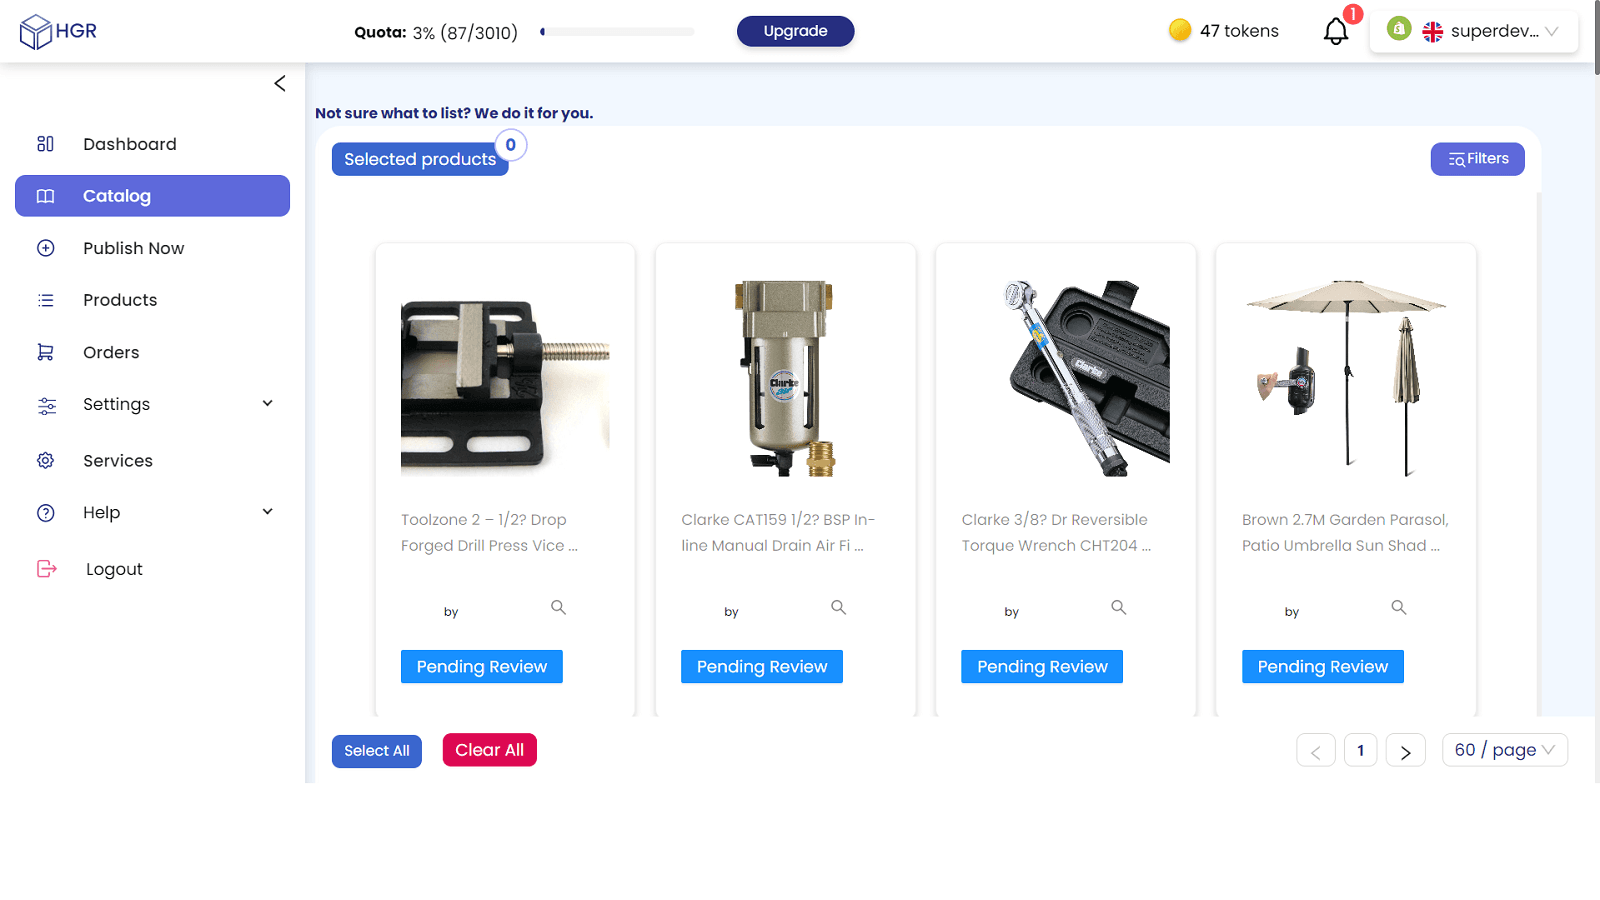Screen dimensions: 1600x900
Task: Open Orders using the cart icon
Action: [45, 351]
